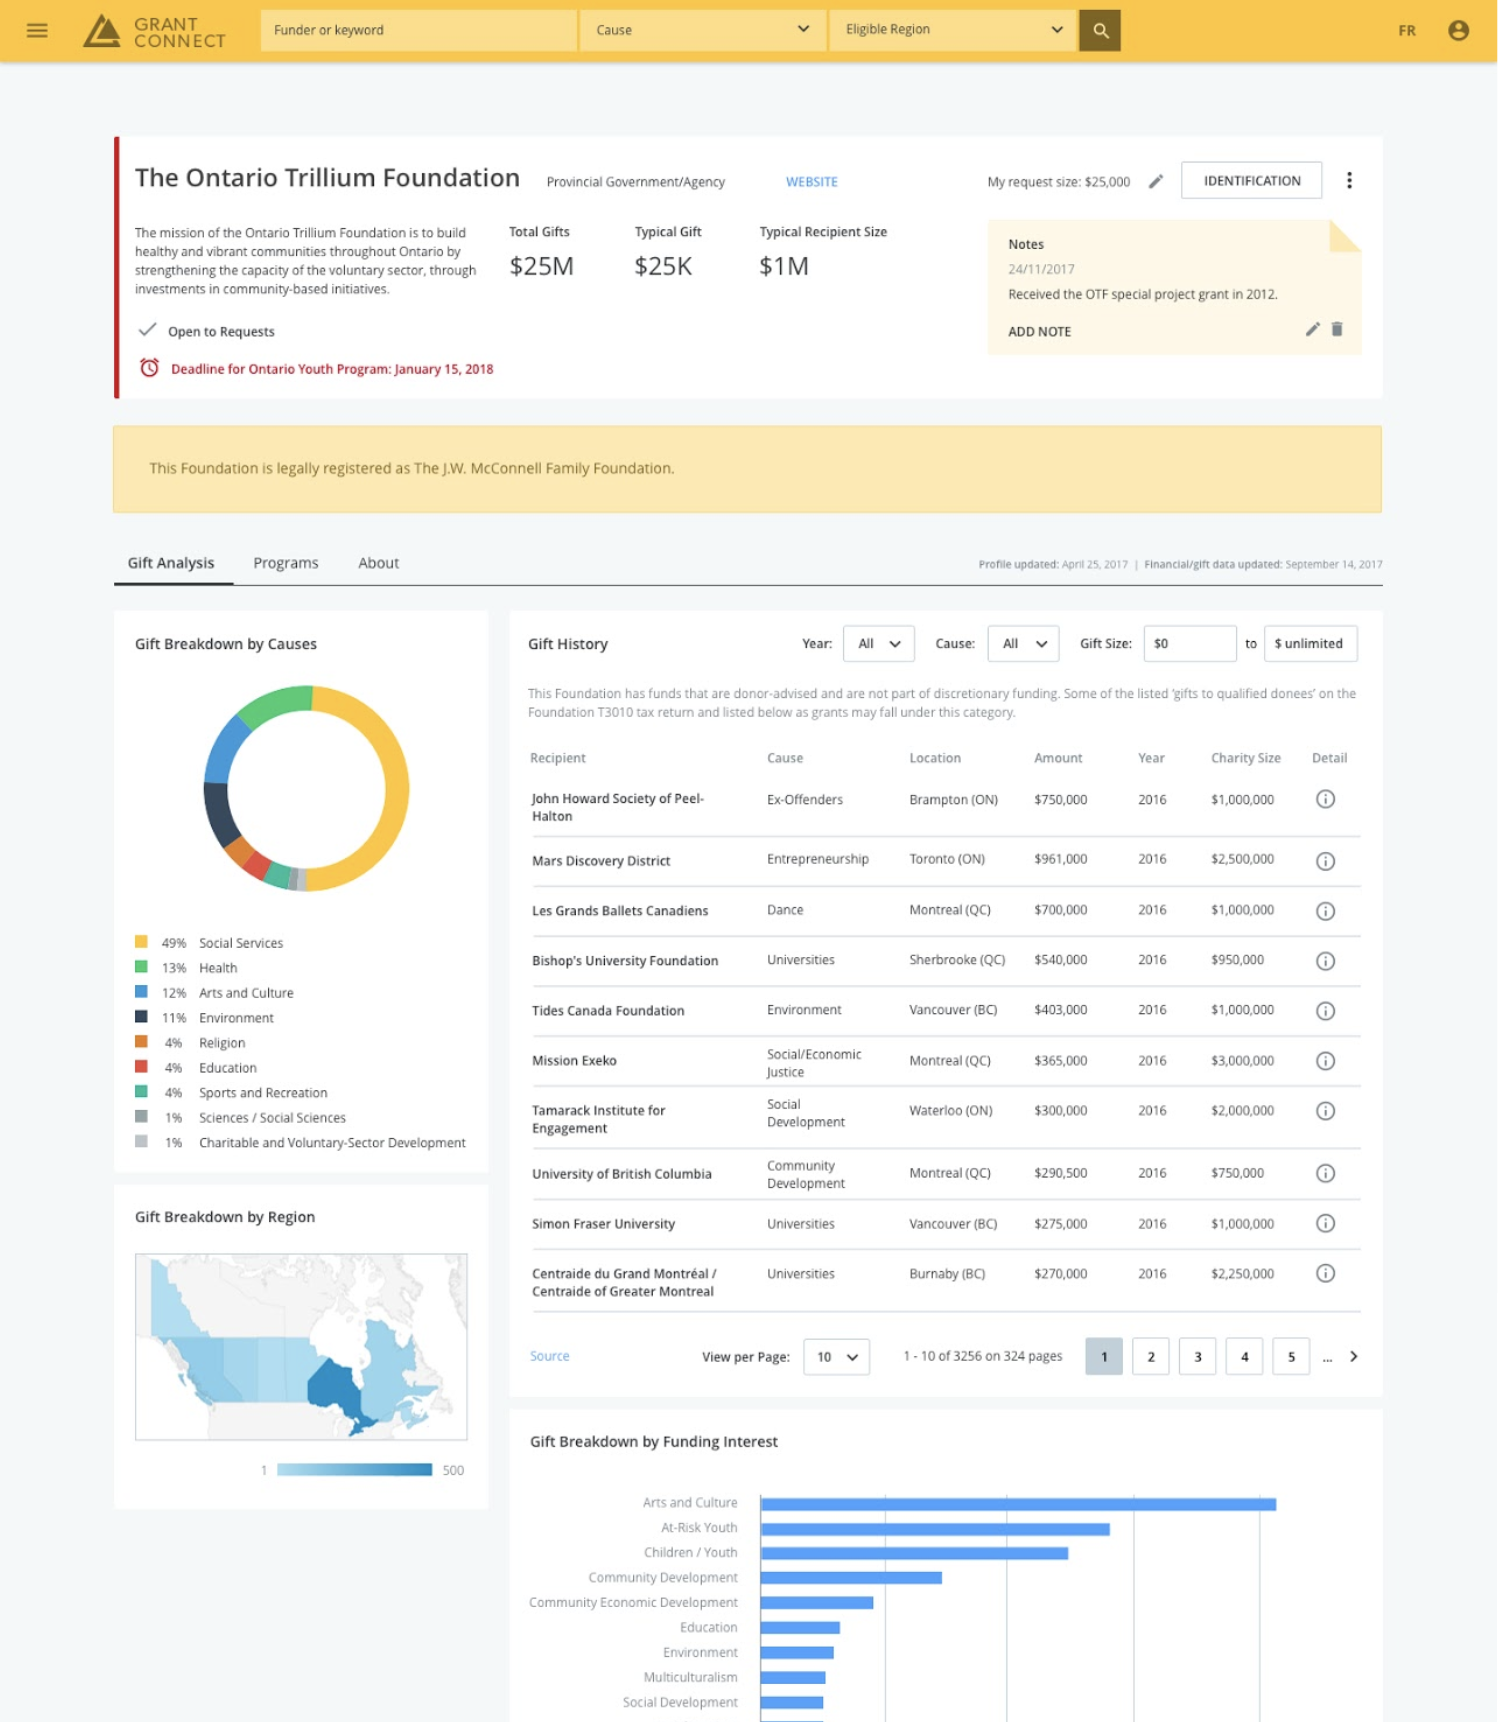Click the Location column header
Viewport: 1498px width, 1722px height.
(x=935, y=758)
